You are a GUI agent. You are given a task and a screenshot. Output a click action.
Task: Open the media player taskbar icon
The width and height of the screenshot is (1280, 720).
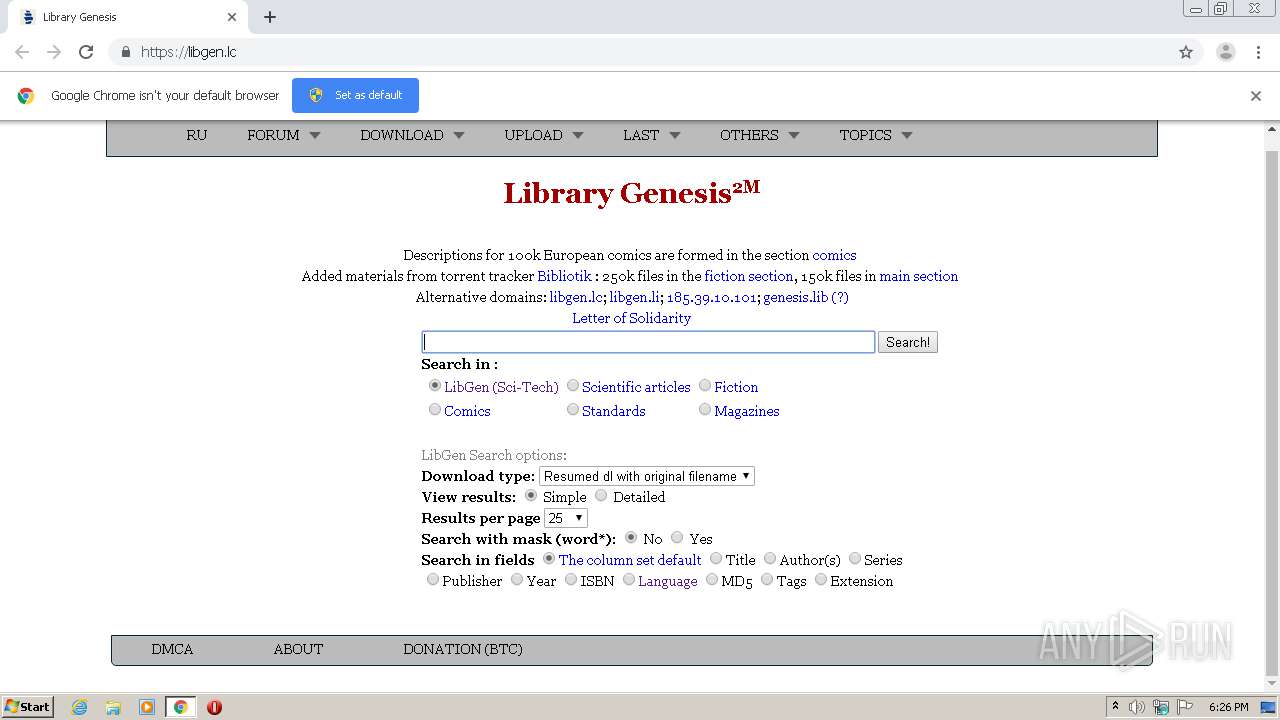pos(147,707)
